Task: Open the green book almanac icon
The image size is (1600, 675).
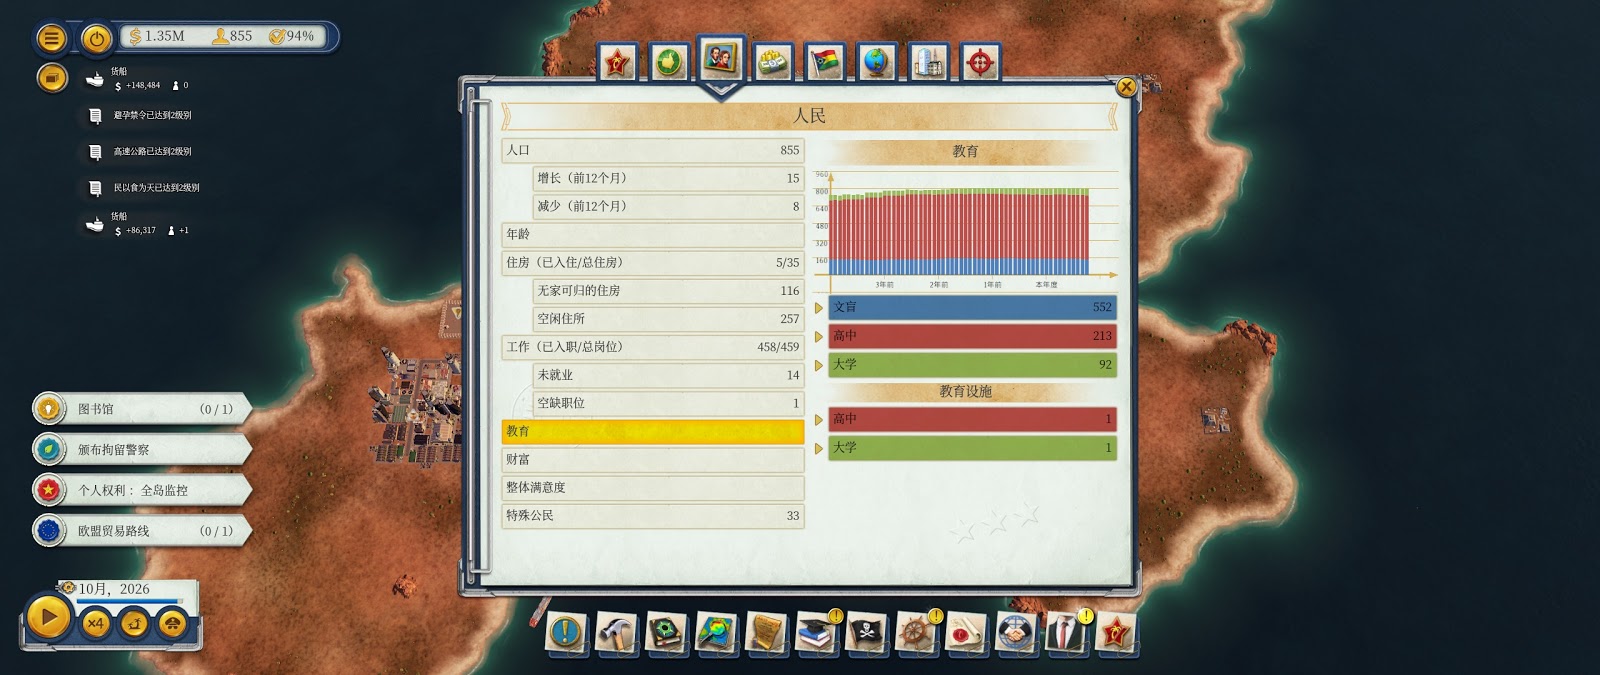Action: click(666, 632)
